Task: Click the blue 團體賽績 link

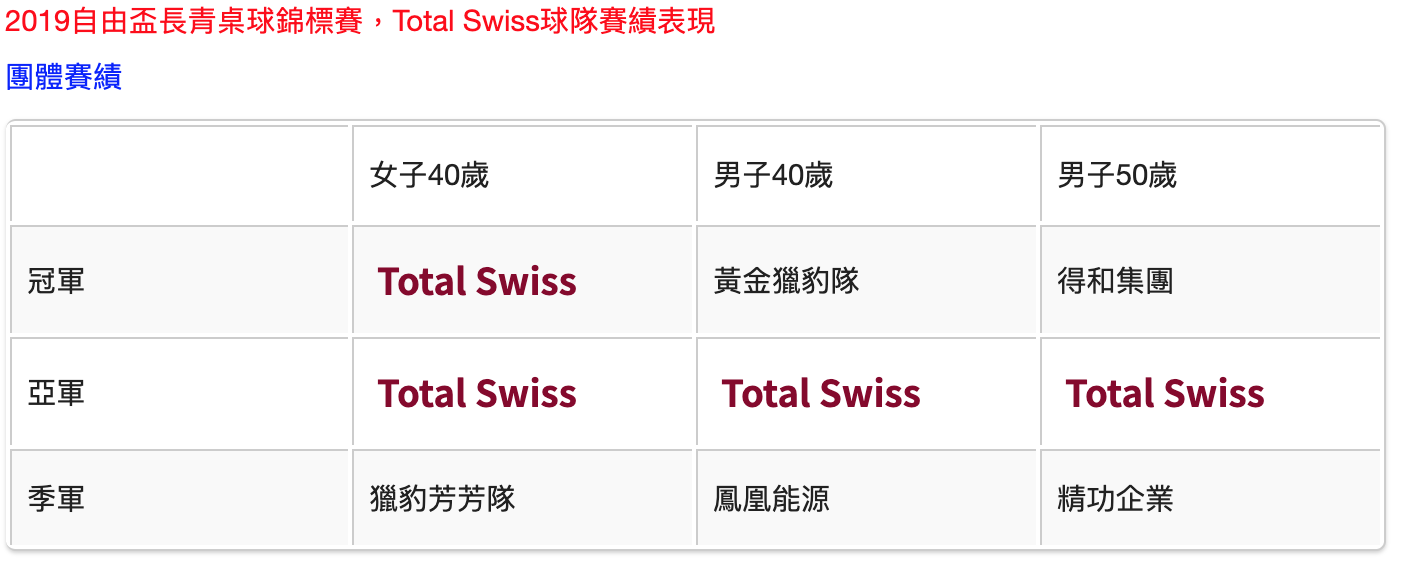Action: pyautogui.click(x=64, y=78)
